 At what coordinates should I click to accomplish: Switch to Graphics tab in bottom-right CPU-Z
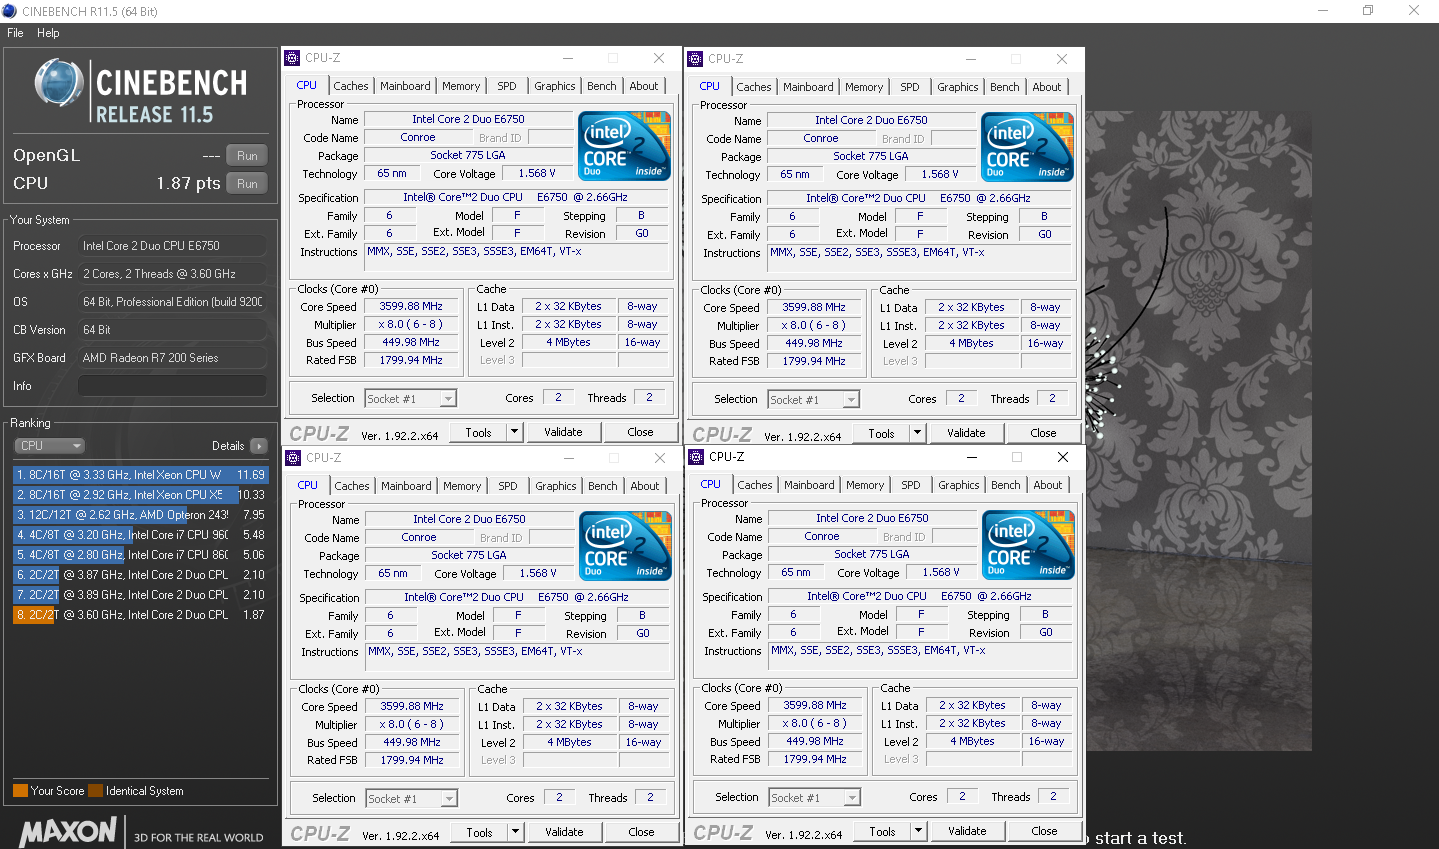(959, 485)
